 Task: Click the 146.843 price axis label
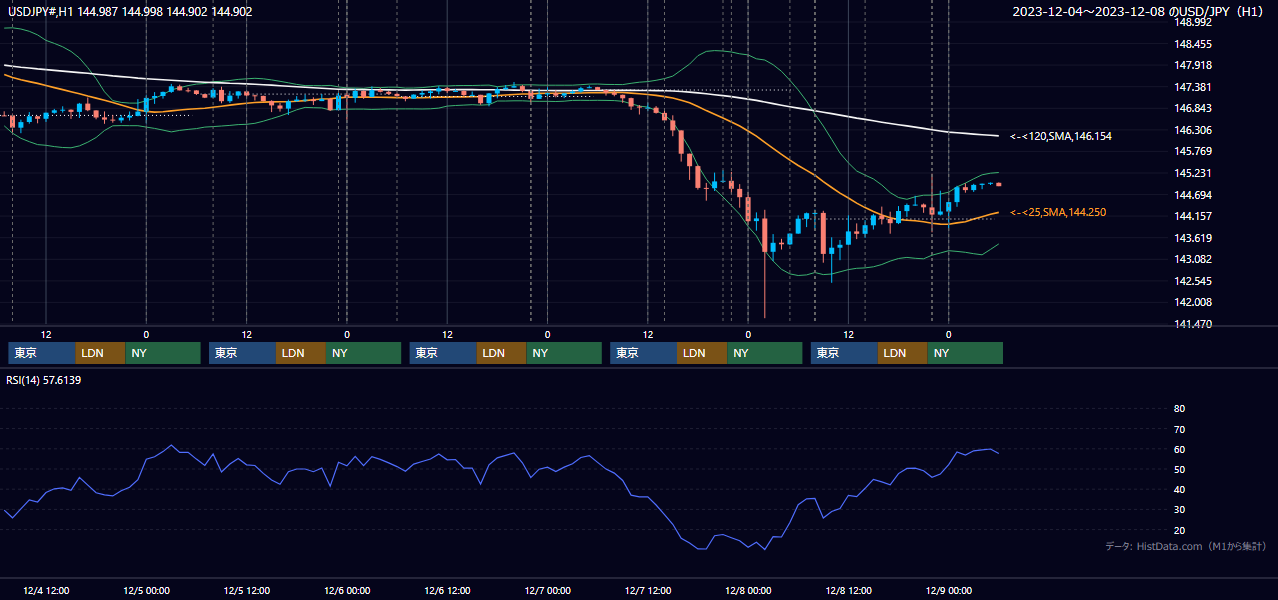pyautogui.click(x=1193, y=108)
